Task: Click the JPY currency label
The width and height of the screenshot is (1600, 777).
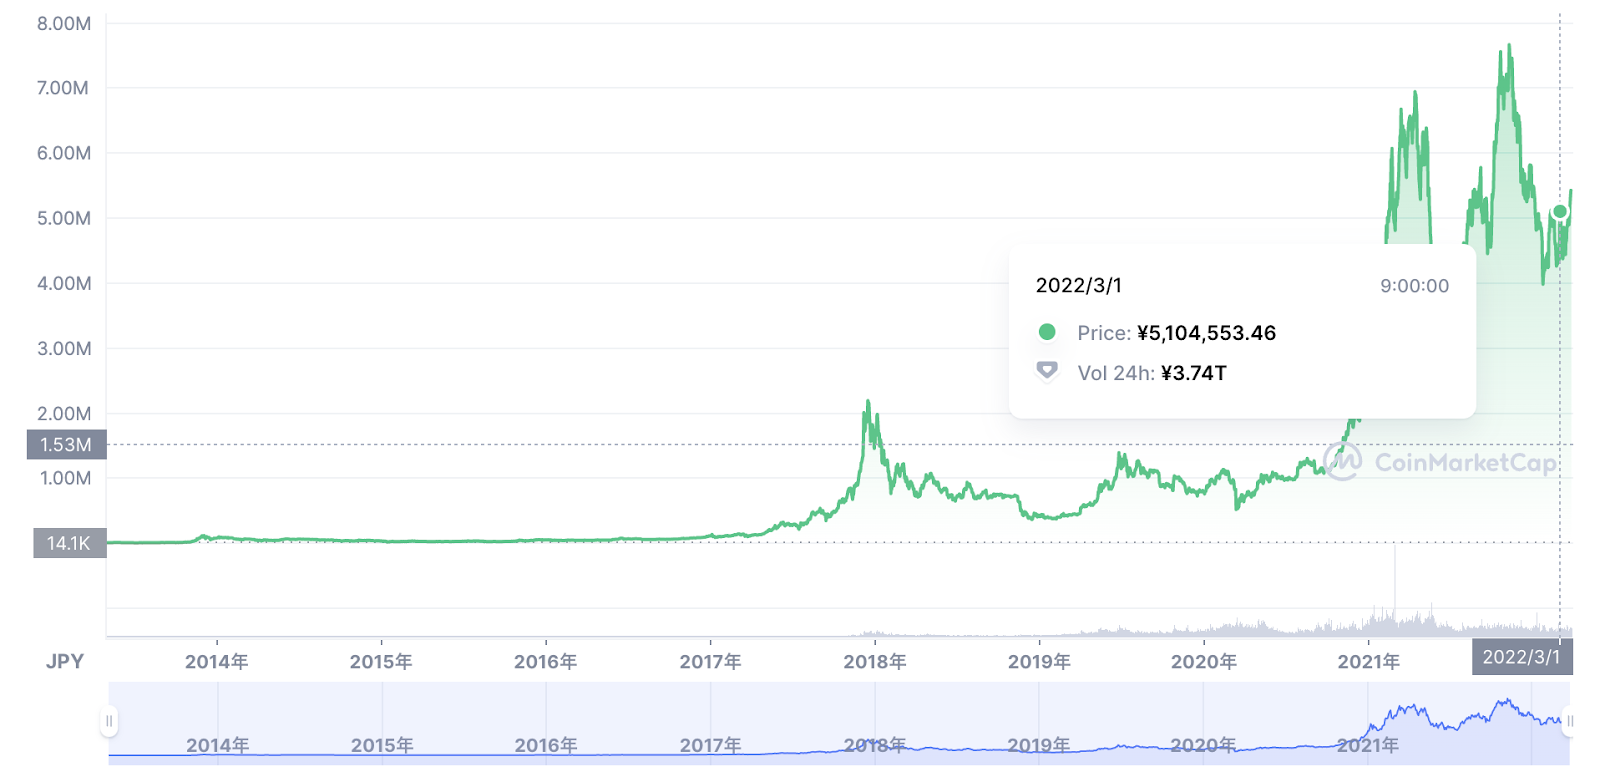Action: [65, 661]
